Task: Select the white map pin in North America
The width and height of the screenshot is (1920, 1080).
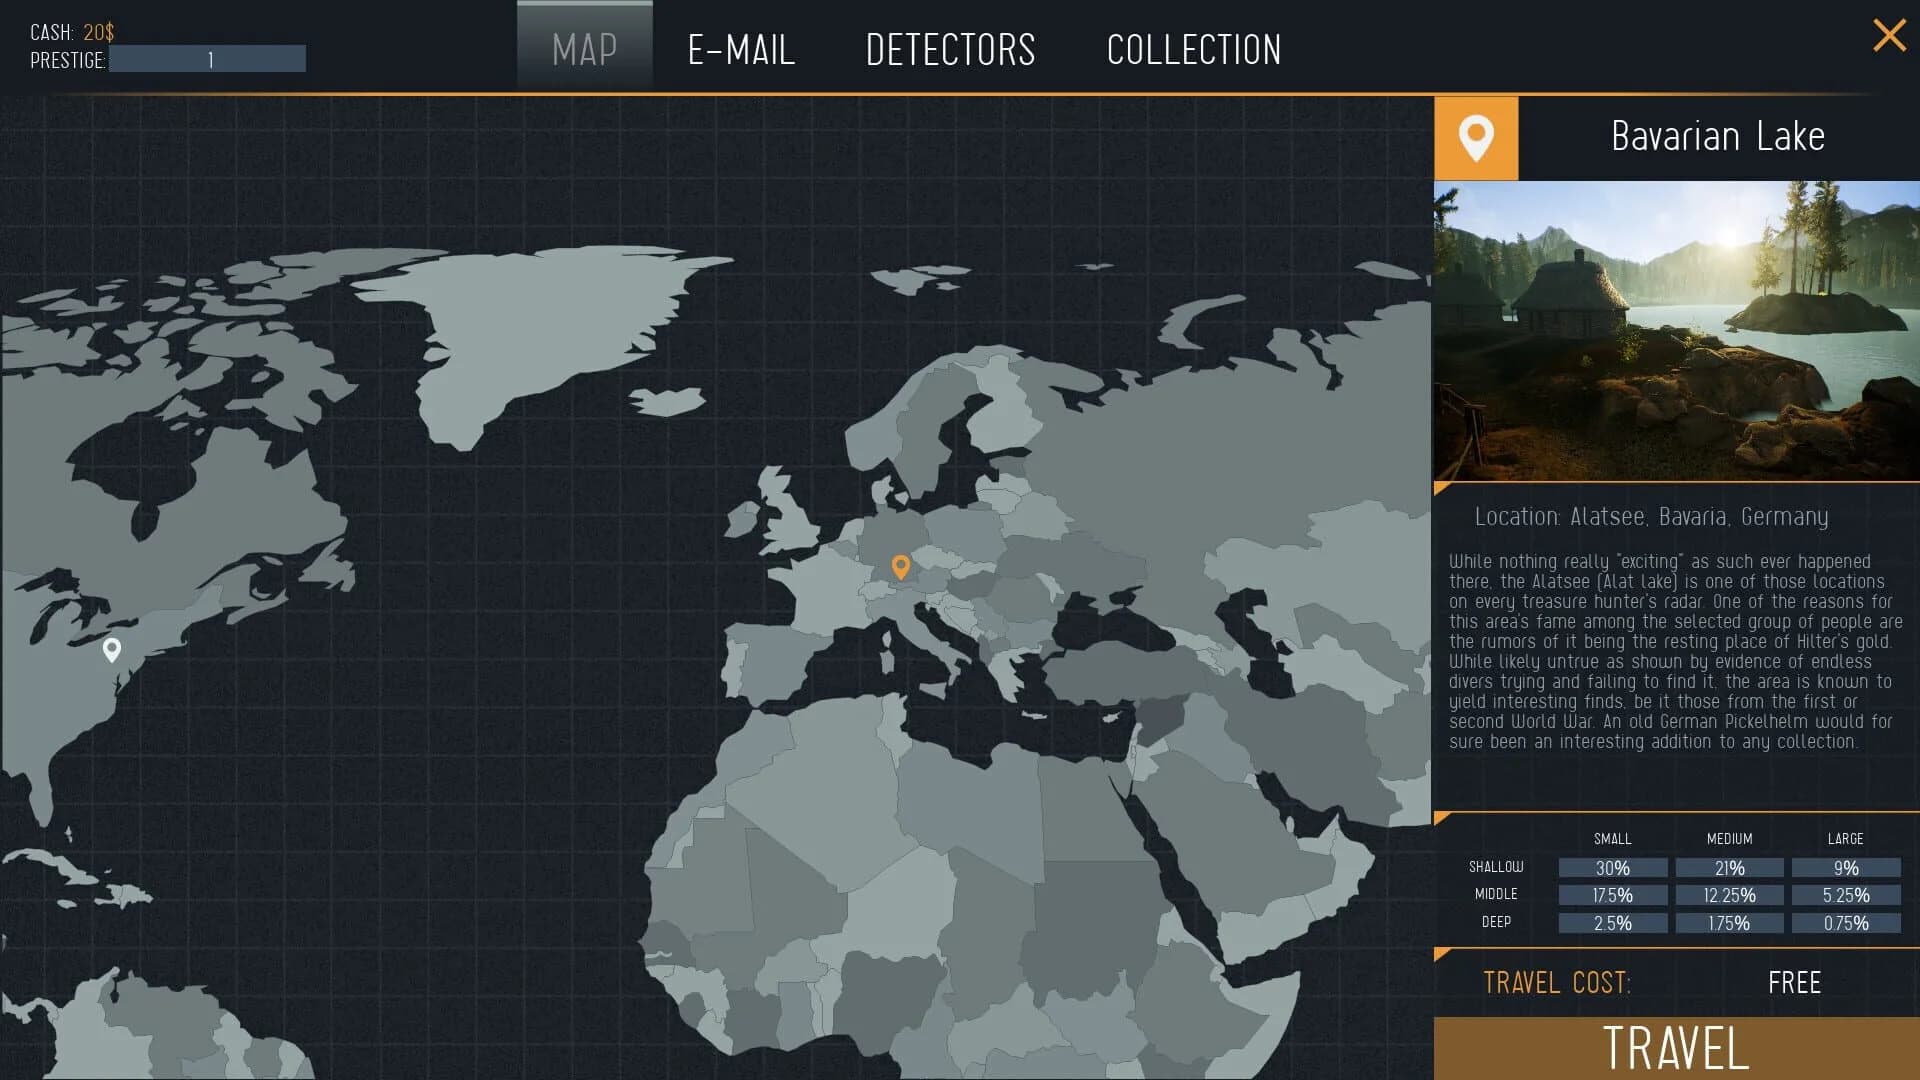Action: [x=111, y=649]
